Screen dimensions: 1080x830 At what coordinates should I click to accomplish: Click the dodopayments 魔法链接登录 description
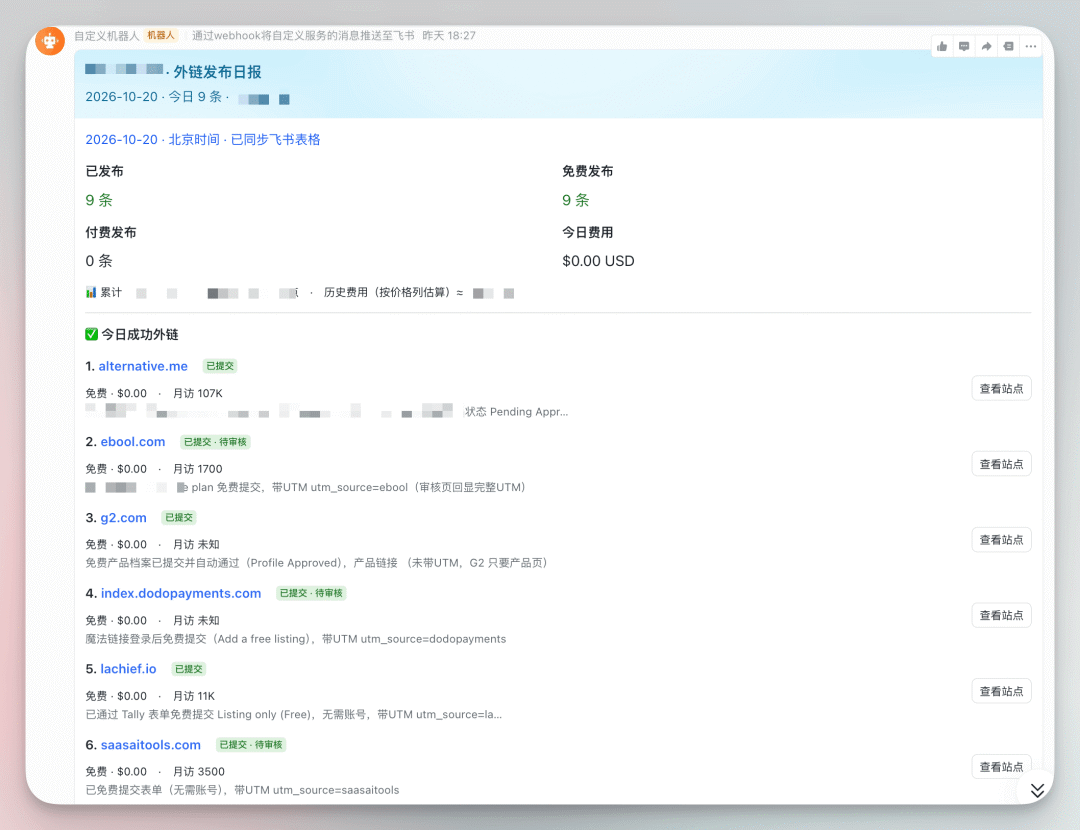(x=295, y=639)
